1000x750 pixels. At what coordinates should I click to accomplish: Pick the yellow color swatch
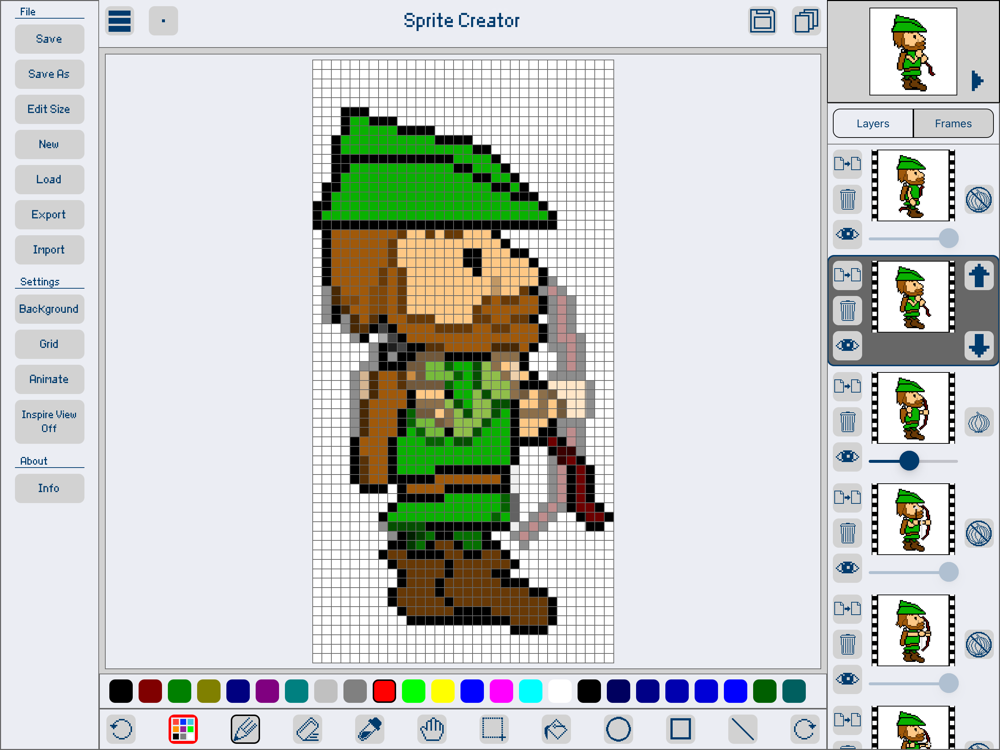pos(443,691)
